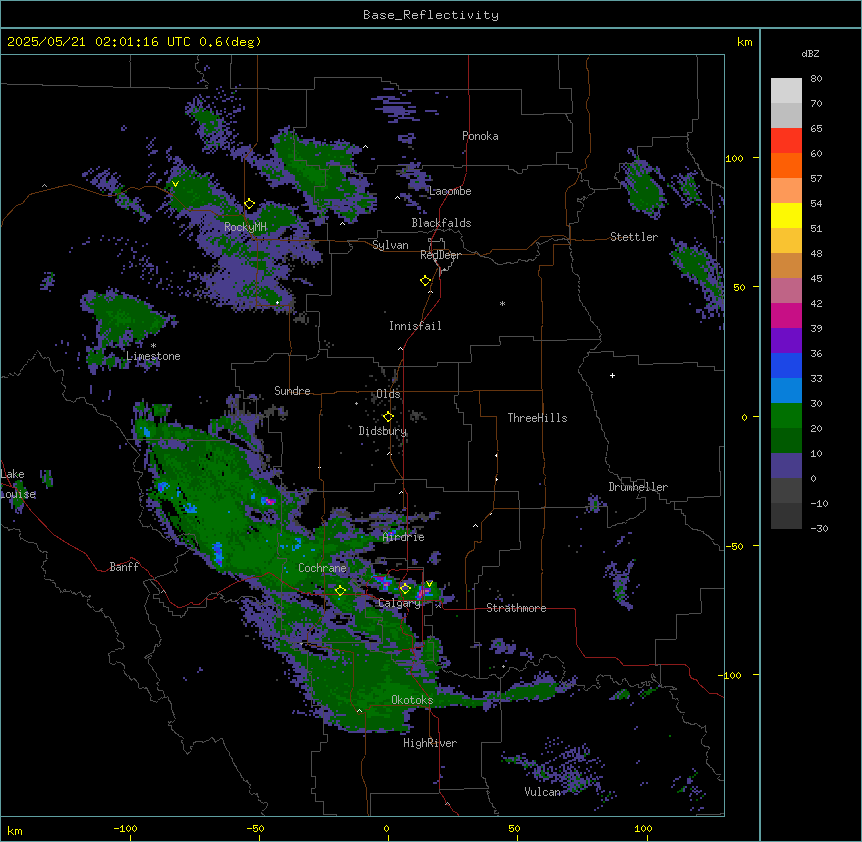
Task: Click the Cochrane city label
Action: coord(322,568)
